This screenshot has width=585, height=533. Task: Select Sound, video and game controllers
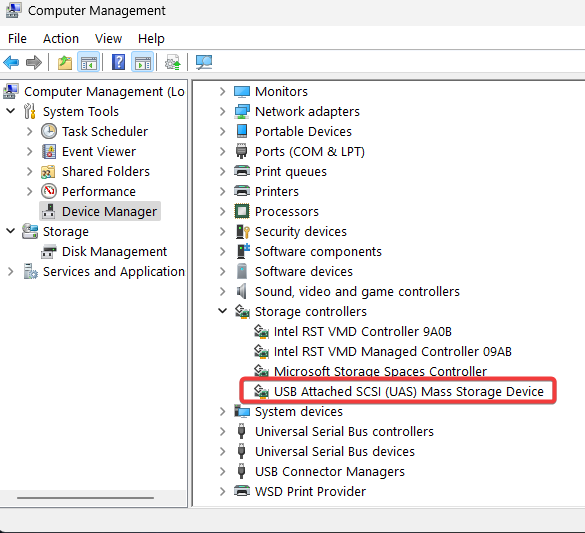[x=357, y=291]
